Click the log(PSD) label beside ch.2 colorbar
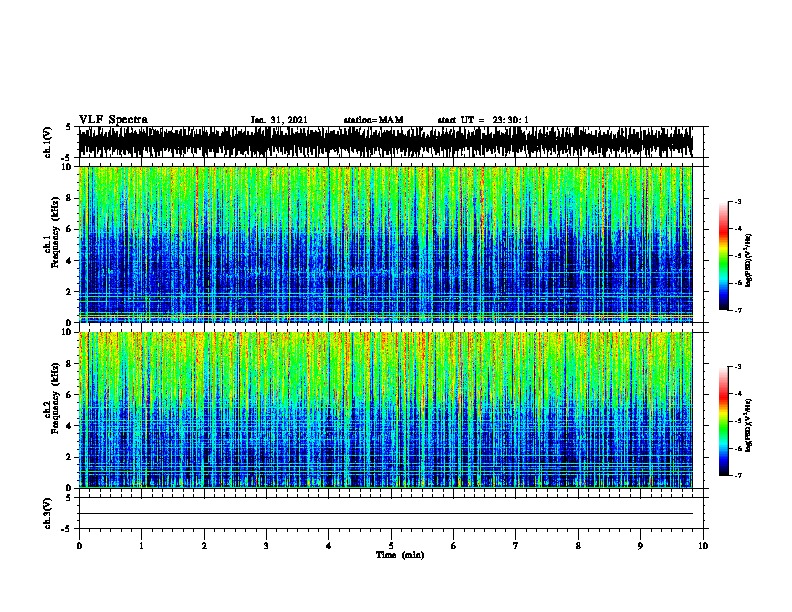This screenshot has width=792, height=612. click(x=749, y=426)
